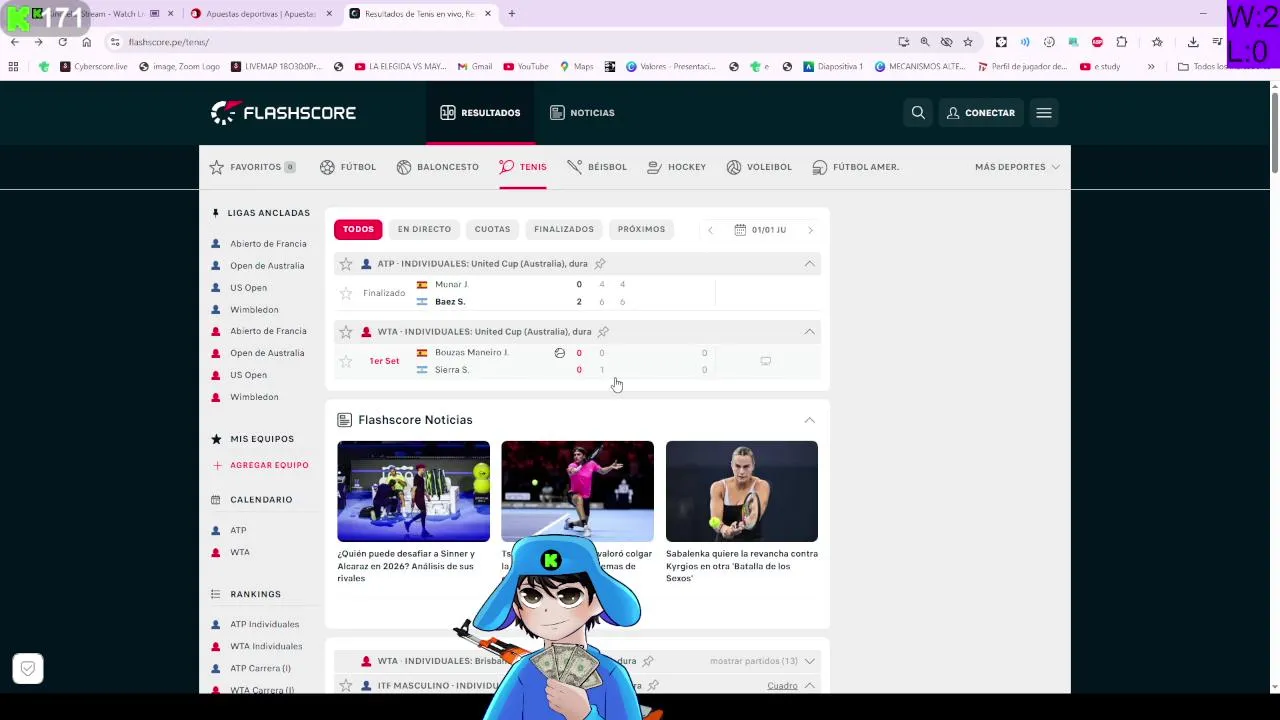Pin the ITF Masculino league

(x=653, y=686)
